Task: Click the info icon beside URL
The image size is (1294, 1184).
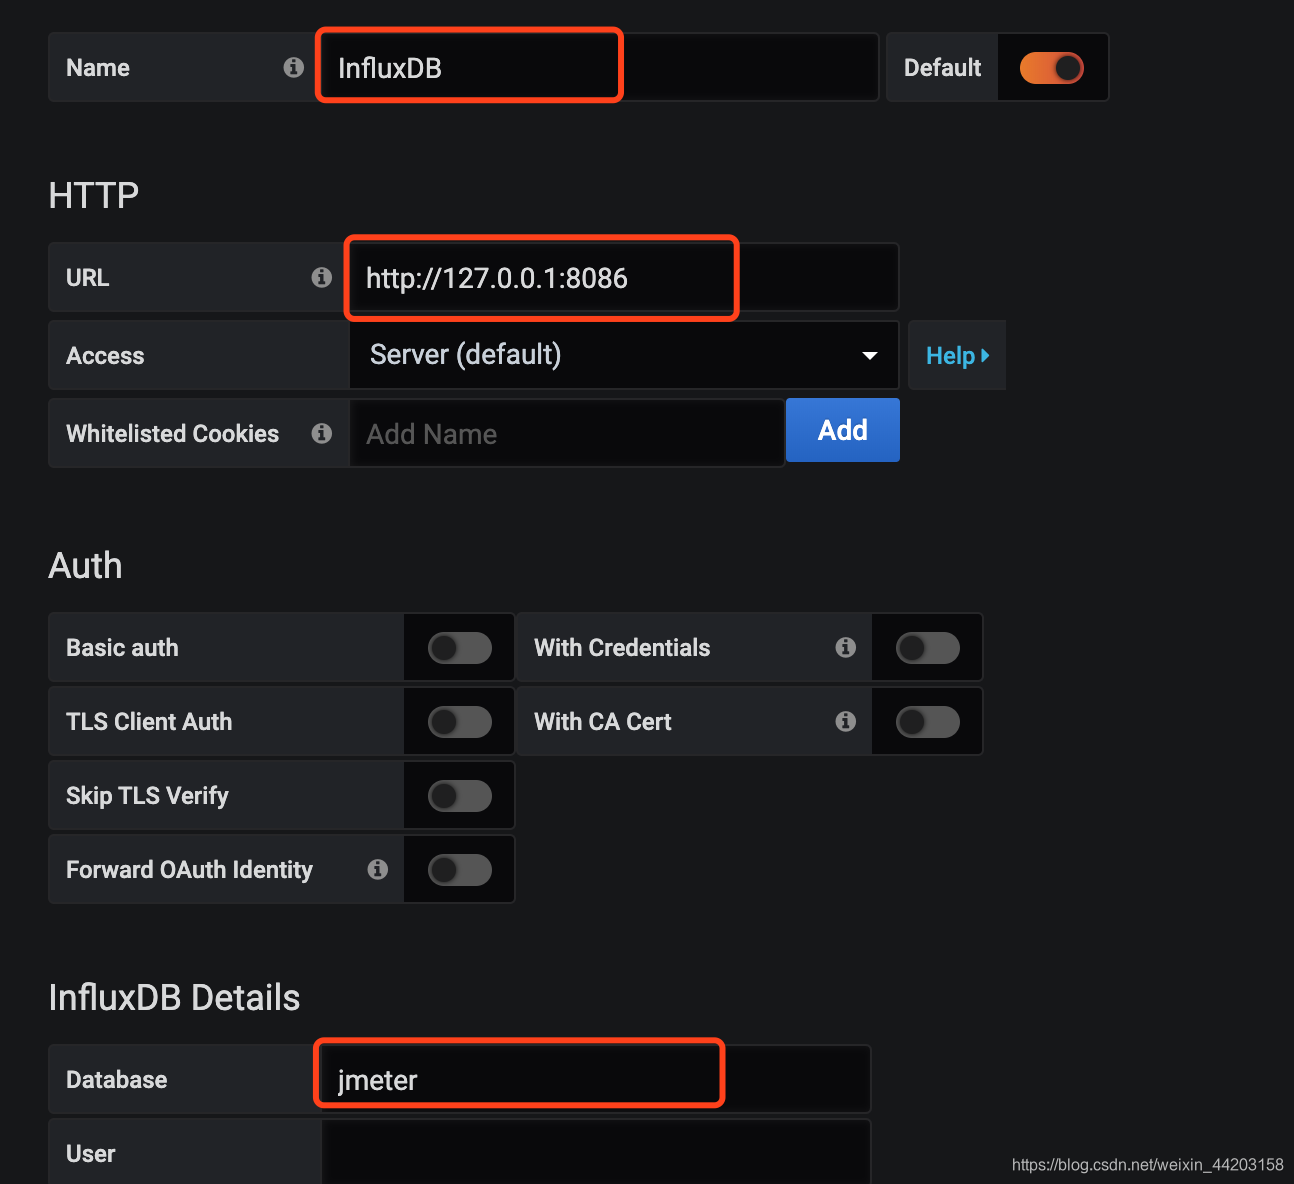Action: [x=321, y=277]
